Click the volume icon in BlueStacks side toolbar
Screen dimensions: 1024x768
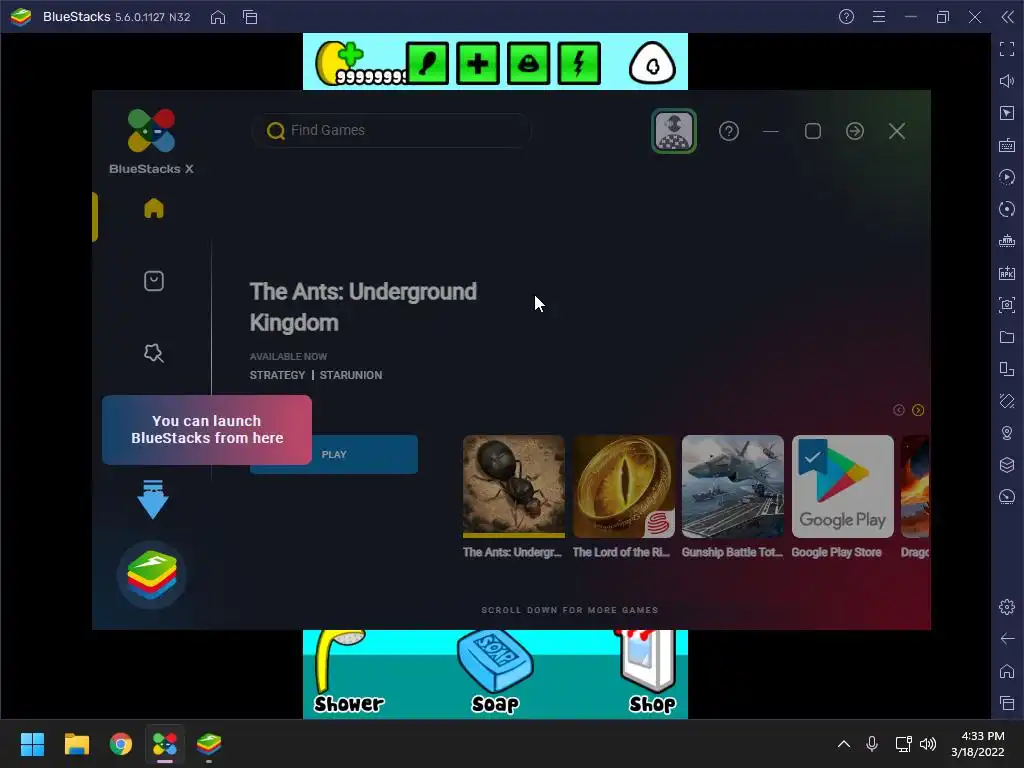1007,81
